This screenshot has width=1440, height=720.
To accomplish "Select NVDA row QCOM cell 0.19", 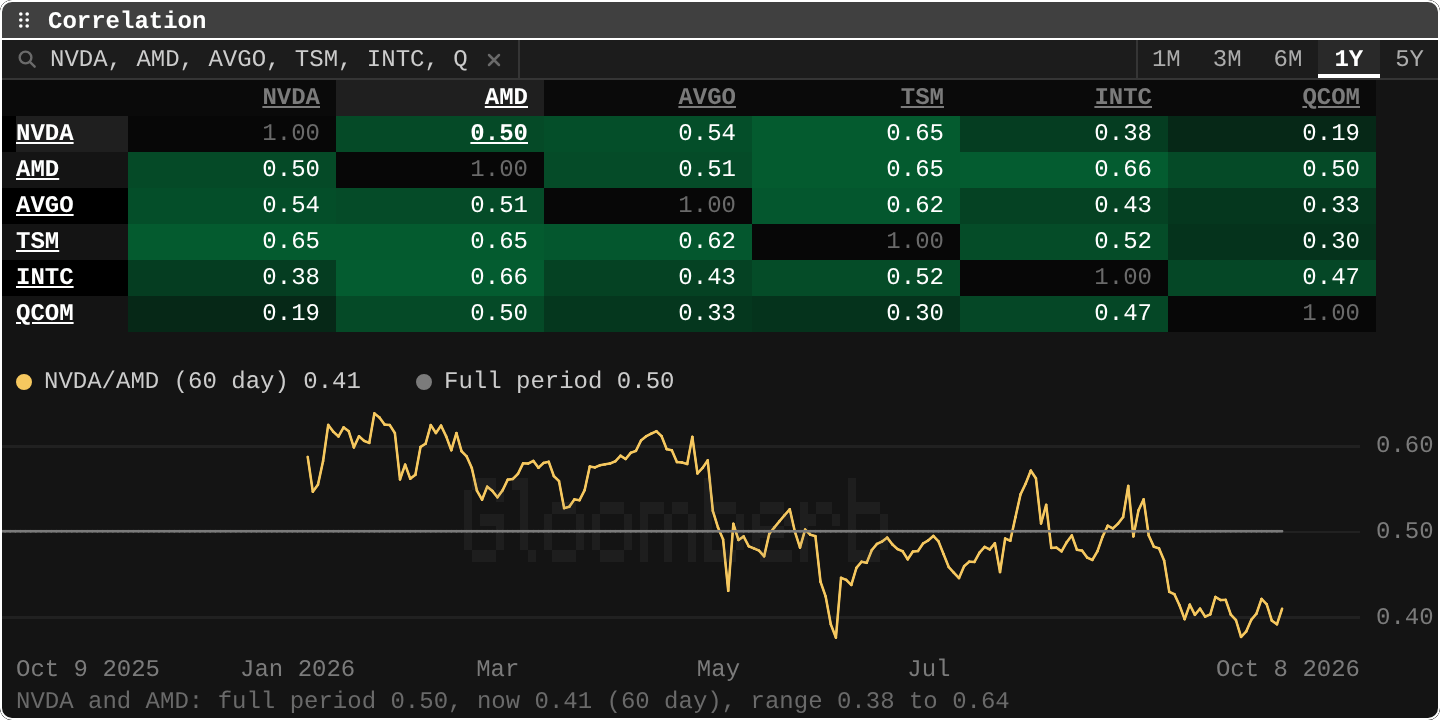I will [1272, 133].
